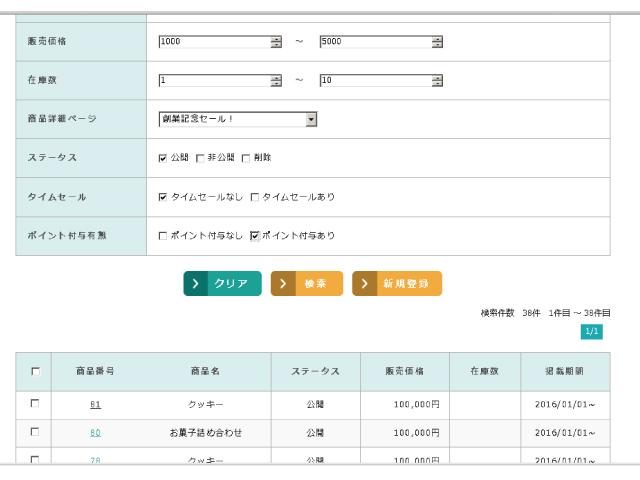Click the 2016/01/01~ date in row 80

[x=565, y=433]
